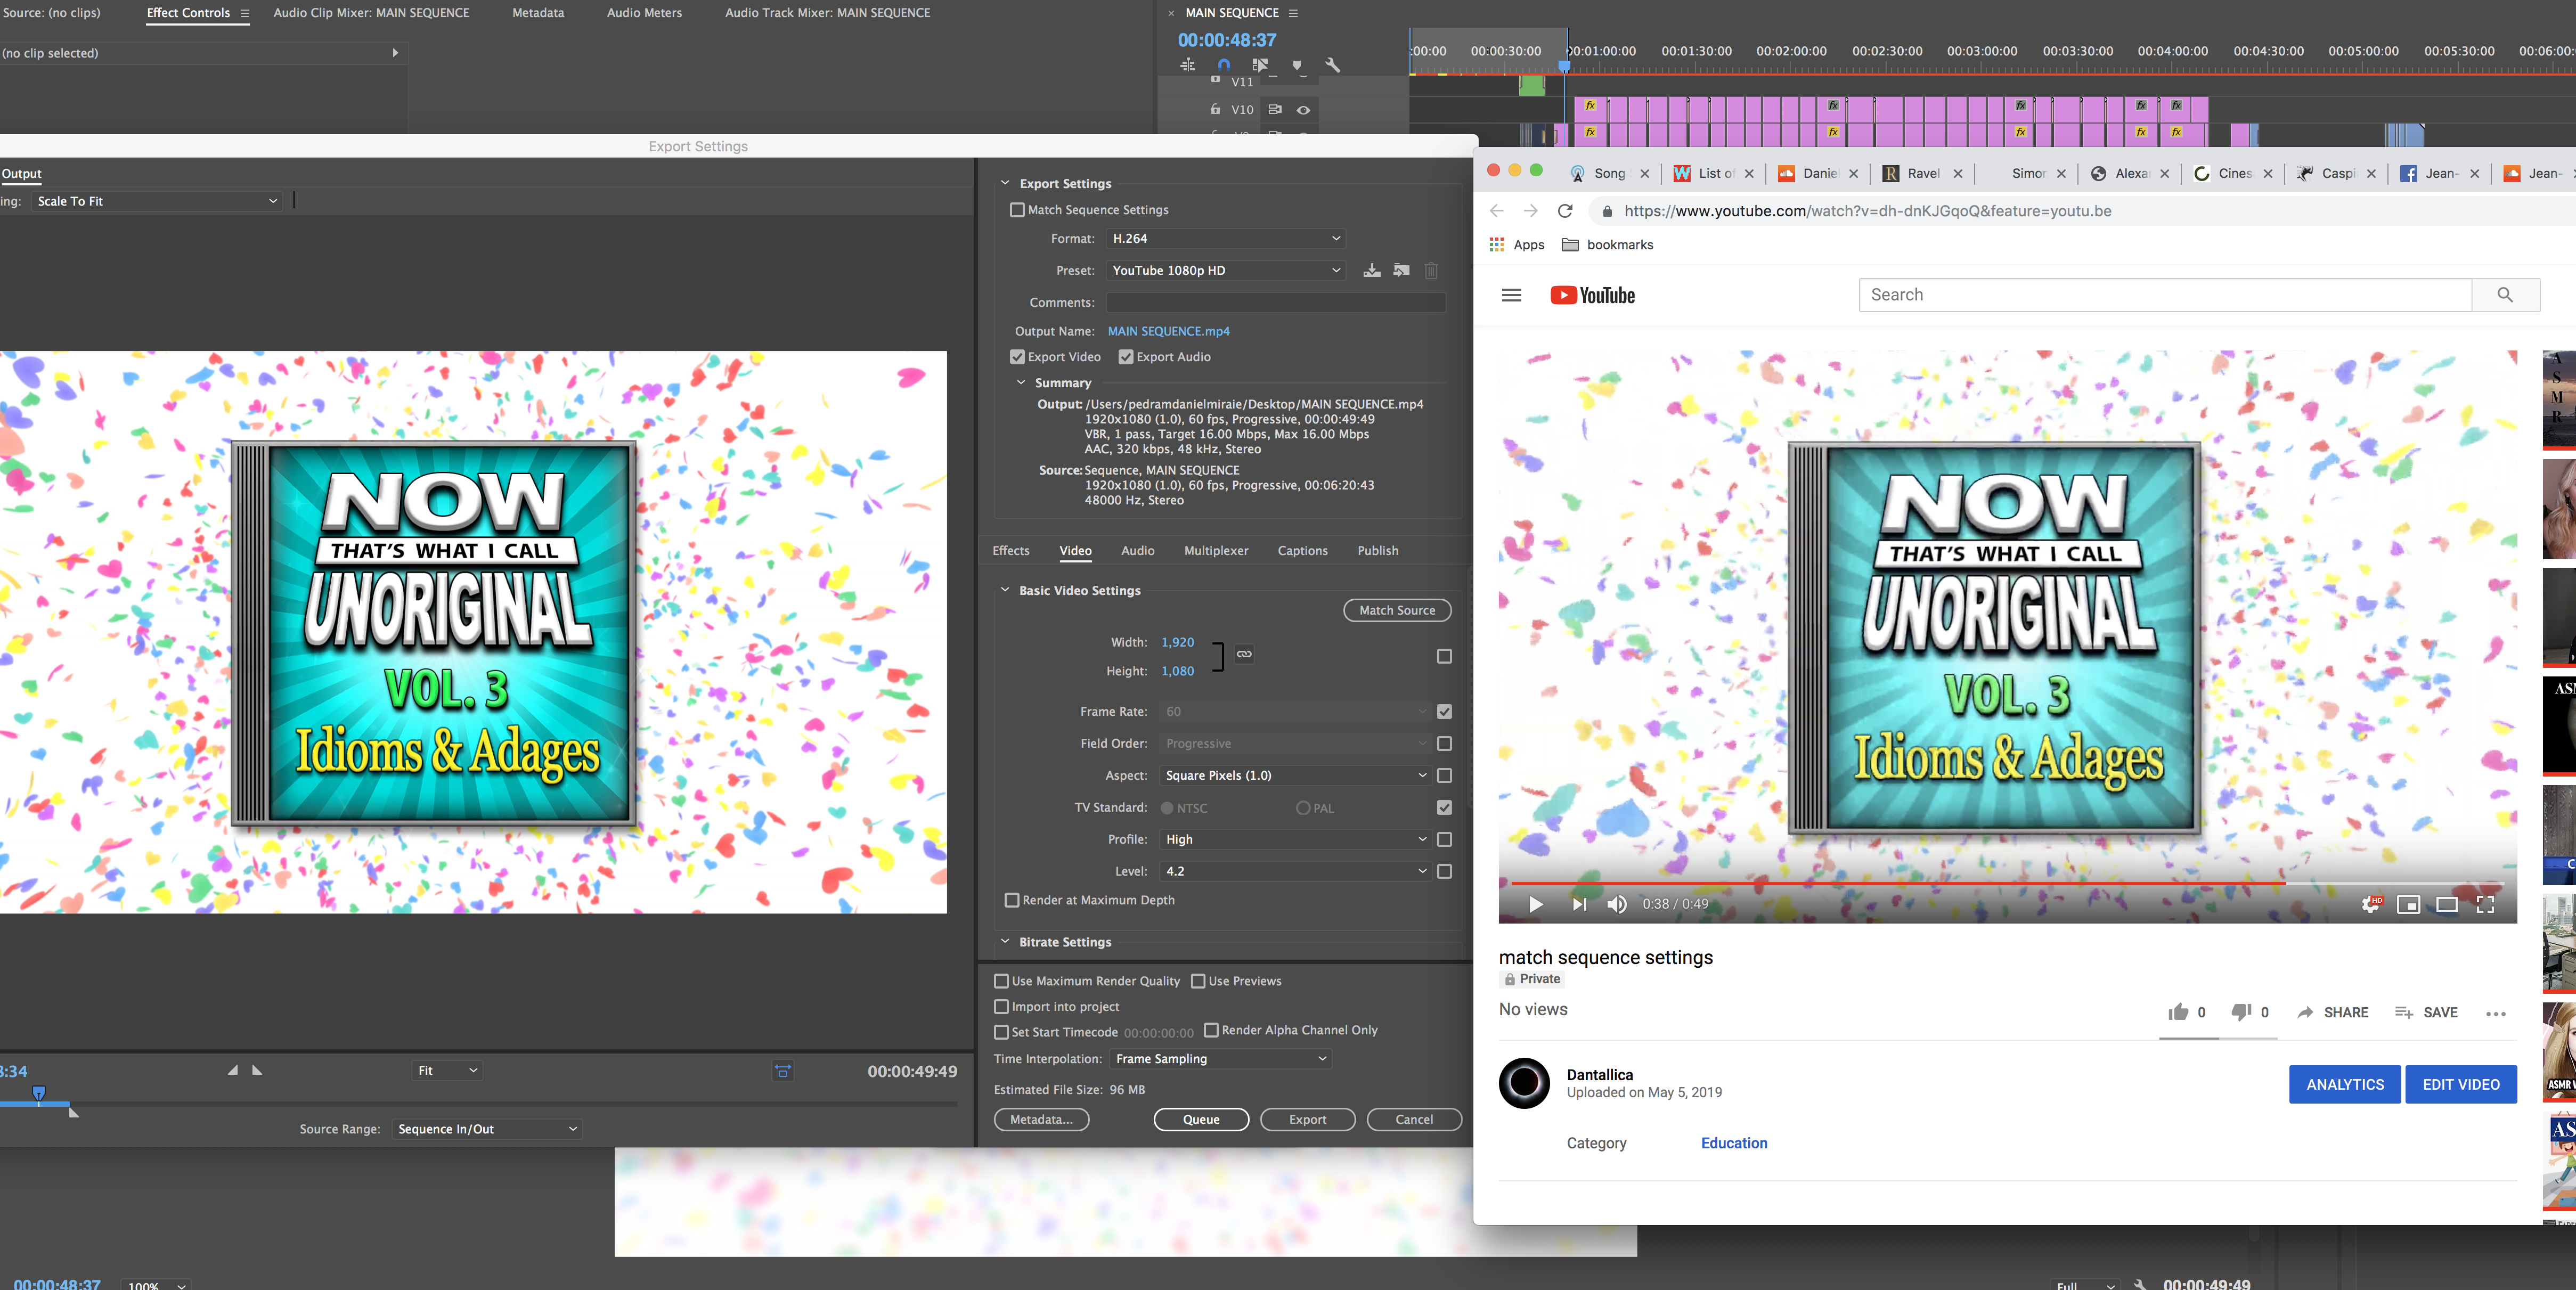
Task: Toggle YouTube miniplayer icon
Action: click(x=2409, y=904)
